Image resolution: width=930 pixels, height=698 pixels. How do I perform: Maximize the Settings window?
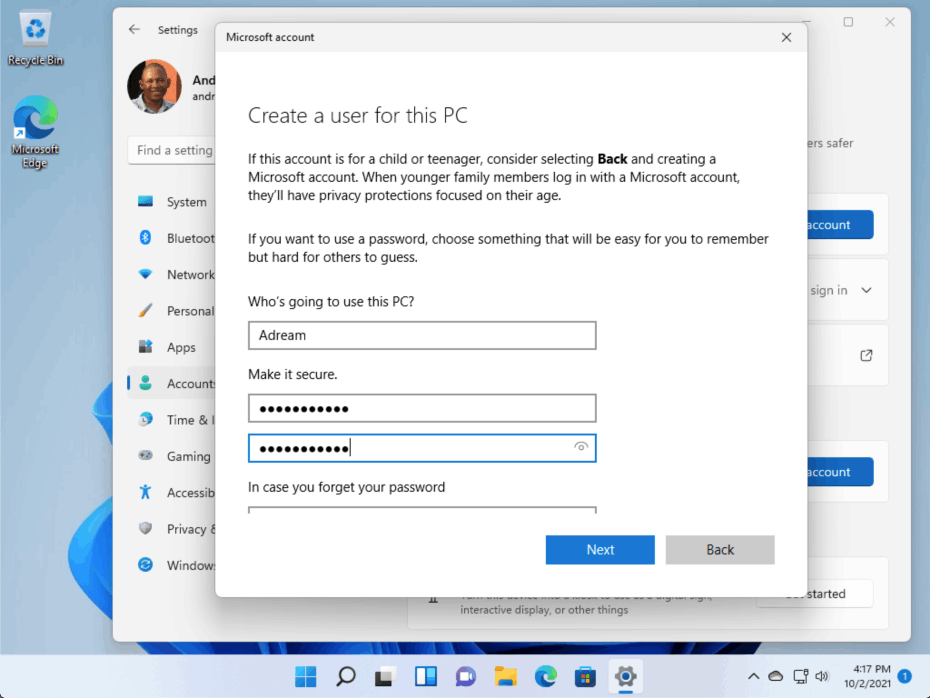(x=848, y=22)
